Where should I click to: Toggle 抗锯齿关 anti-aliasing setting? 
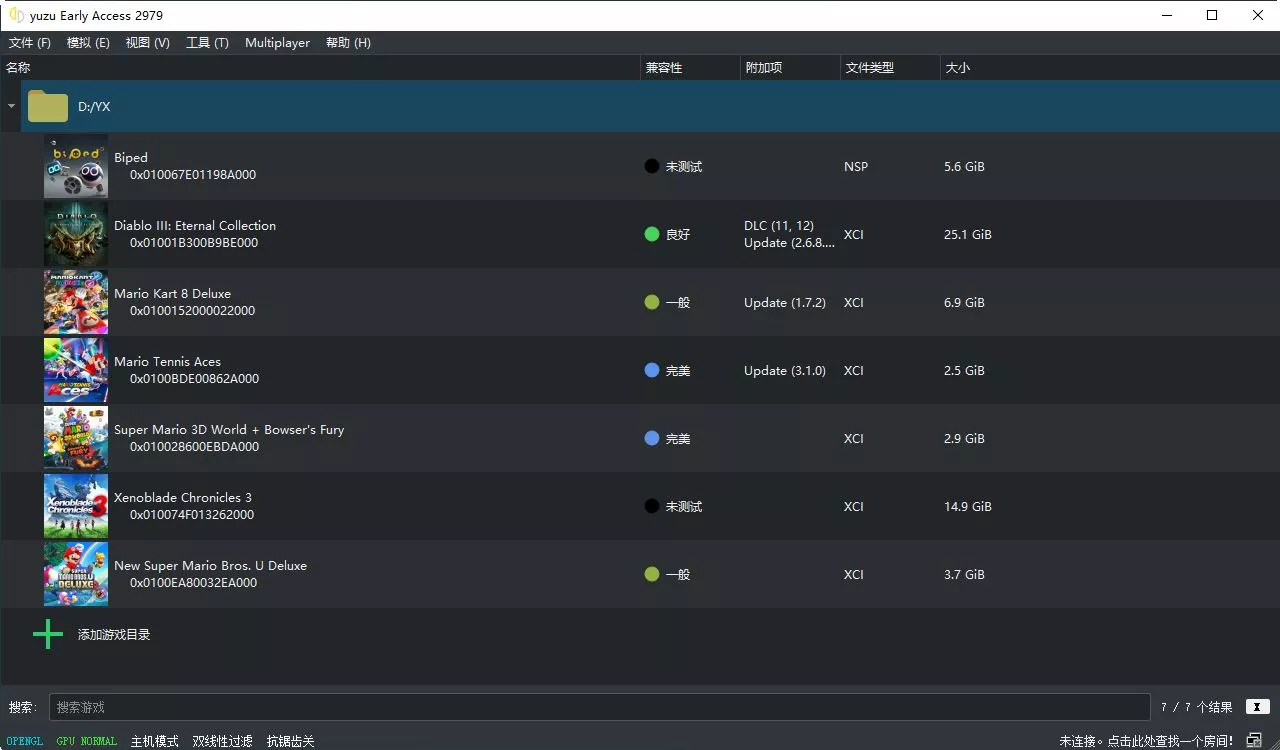coord(290,741)
